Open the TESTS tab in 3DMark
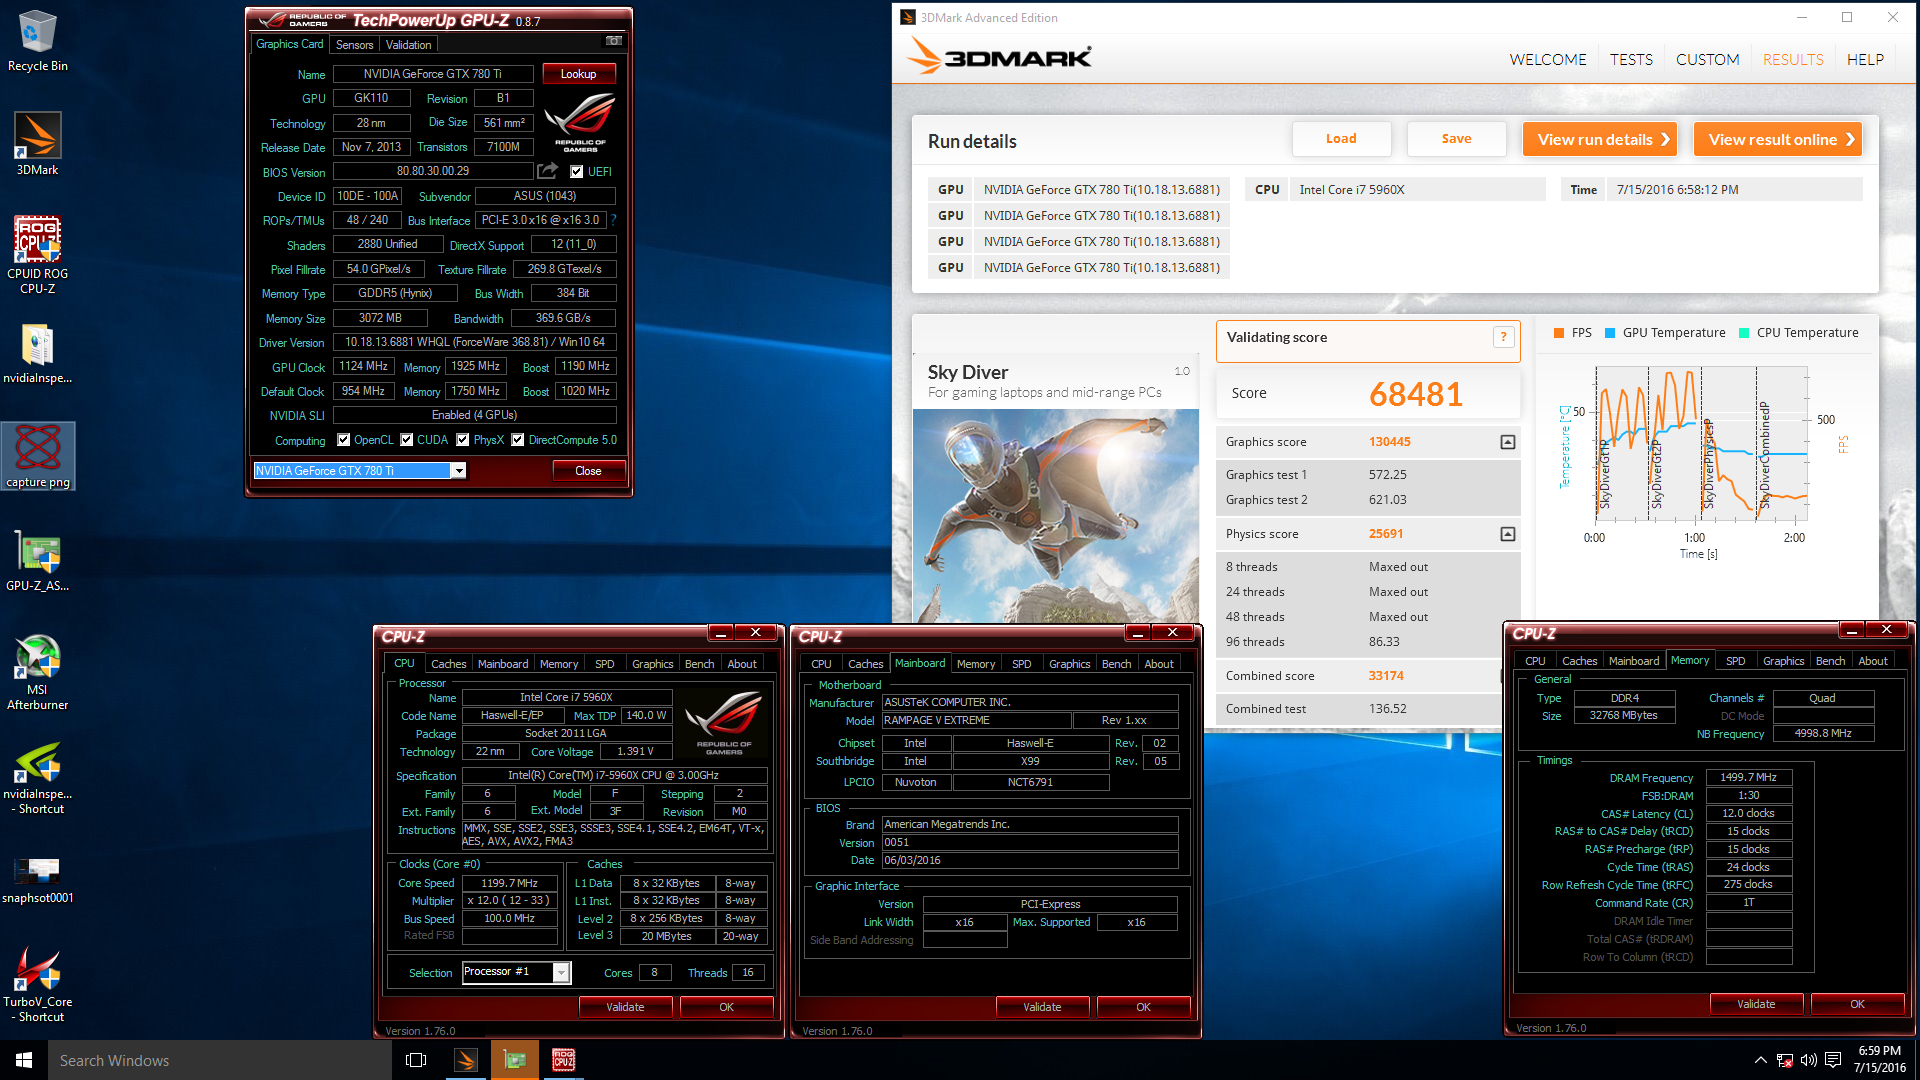The image size is (1920, 1080). pyautogui.click(x=1631, y=60)
